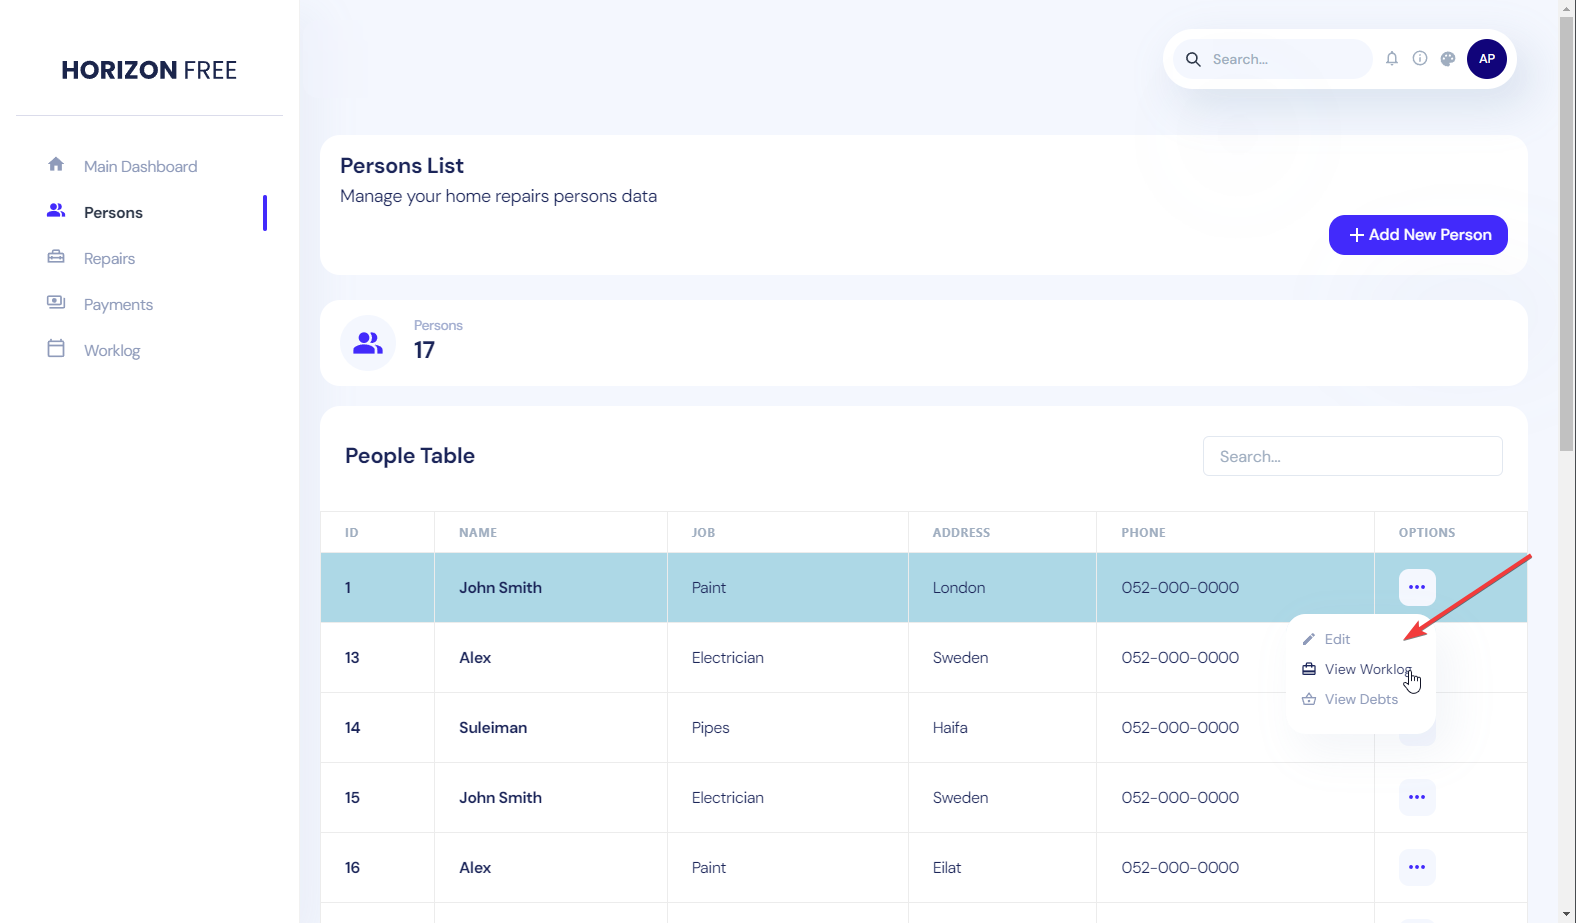The width and height of the screenshot is (1576, 923).
Task: Click the Worklog calendar icon
Action: click(56, 348)
